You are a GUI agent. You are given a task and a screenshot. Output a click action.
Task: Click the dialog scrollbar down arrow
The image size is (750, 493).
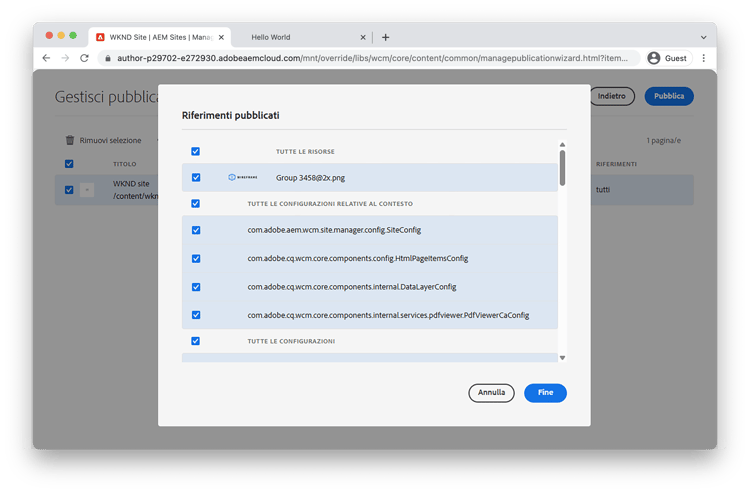pos(562,358)
